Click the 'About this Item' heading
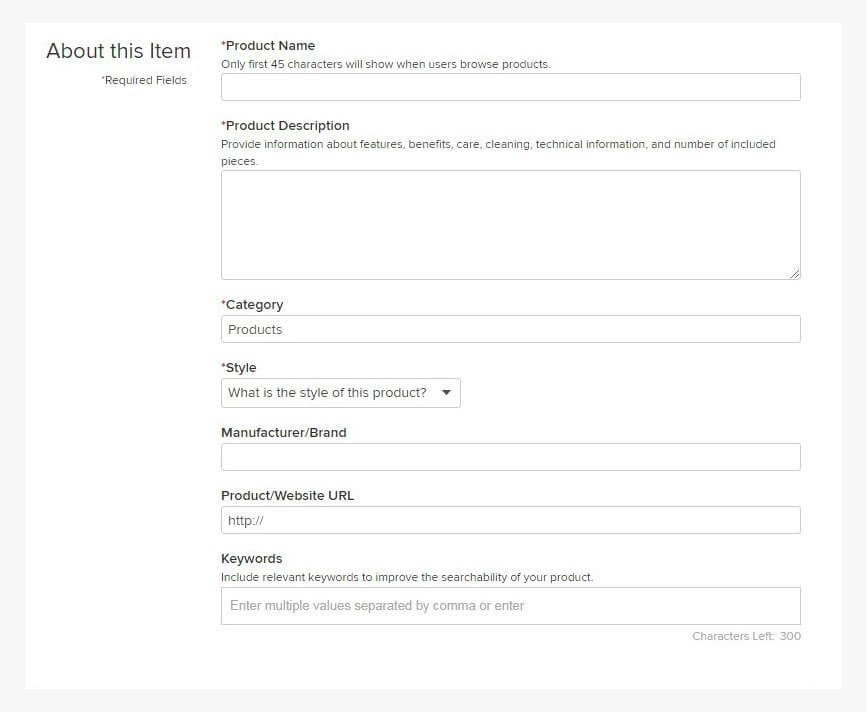This screenshot has height=712, width=867. click(118, 51)
